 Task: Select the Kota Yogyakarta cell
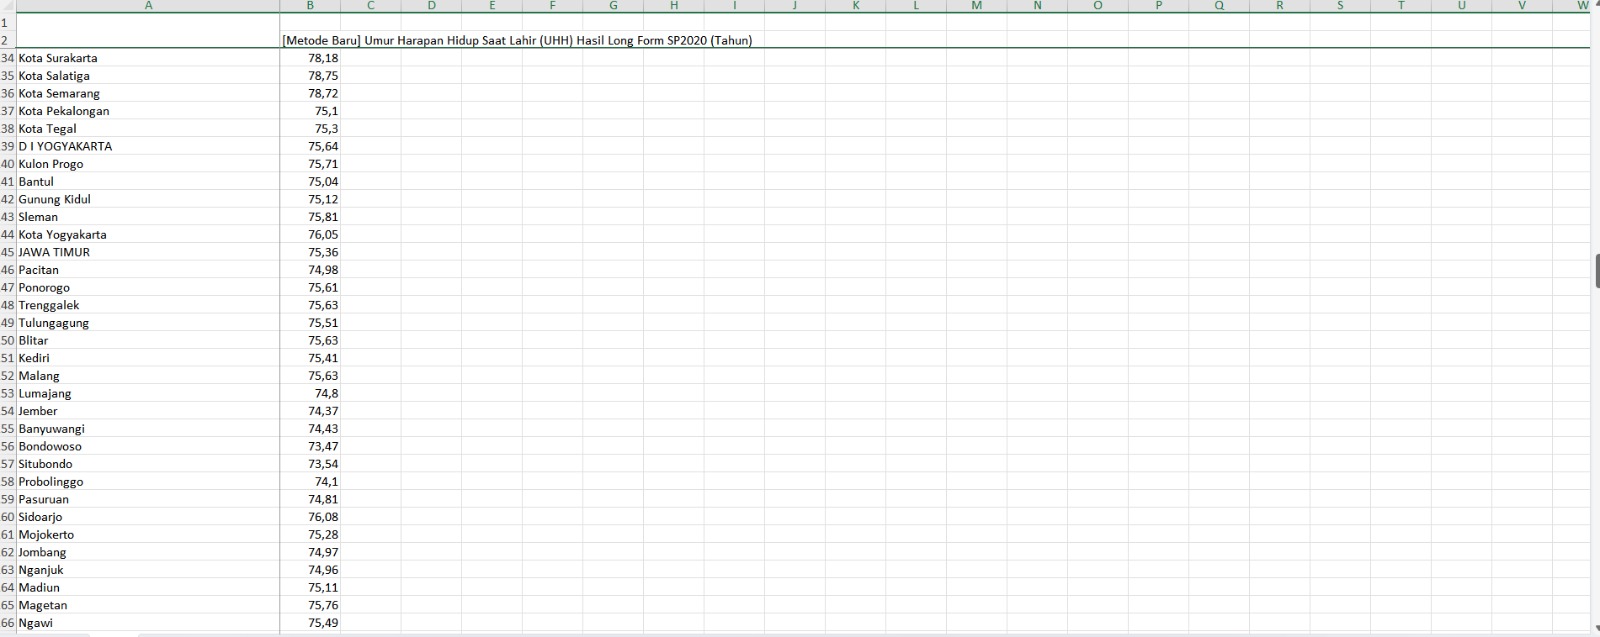(x=148, y=235)
